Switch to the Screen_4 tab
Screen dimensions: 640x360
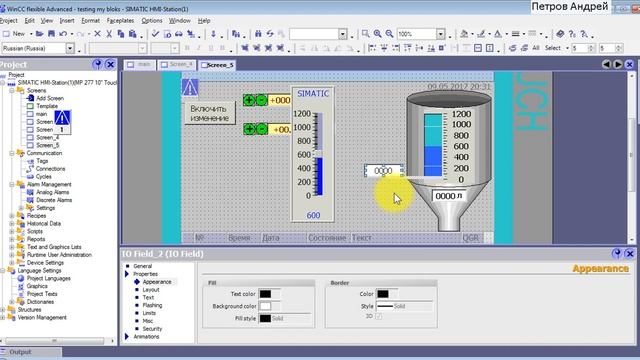pos(176,64)
